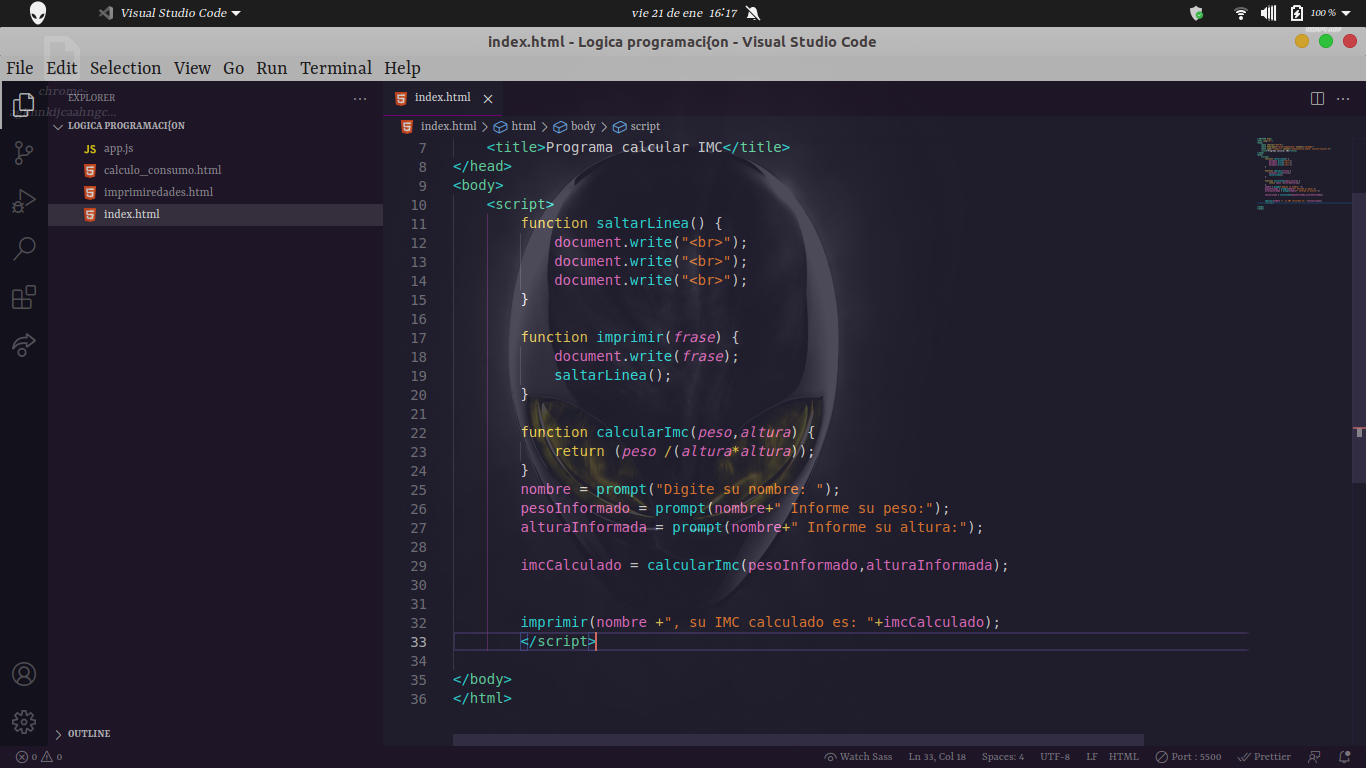This screenshot has width=1366, height=768.
Task: Click the Prettier status bar item
Action: [x=1264, y=757]
